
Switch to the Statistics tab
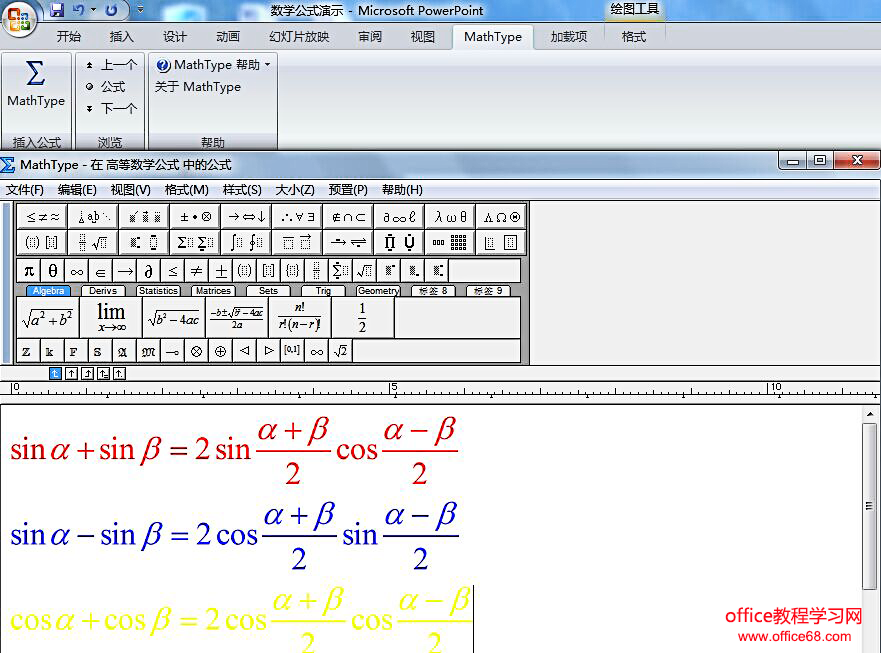pyautogui.click(x=158, y=290)
